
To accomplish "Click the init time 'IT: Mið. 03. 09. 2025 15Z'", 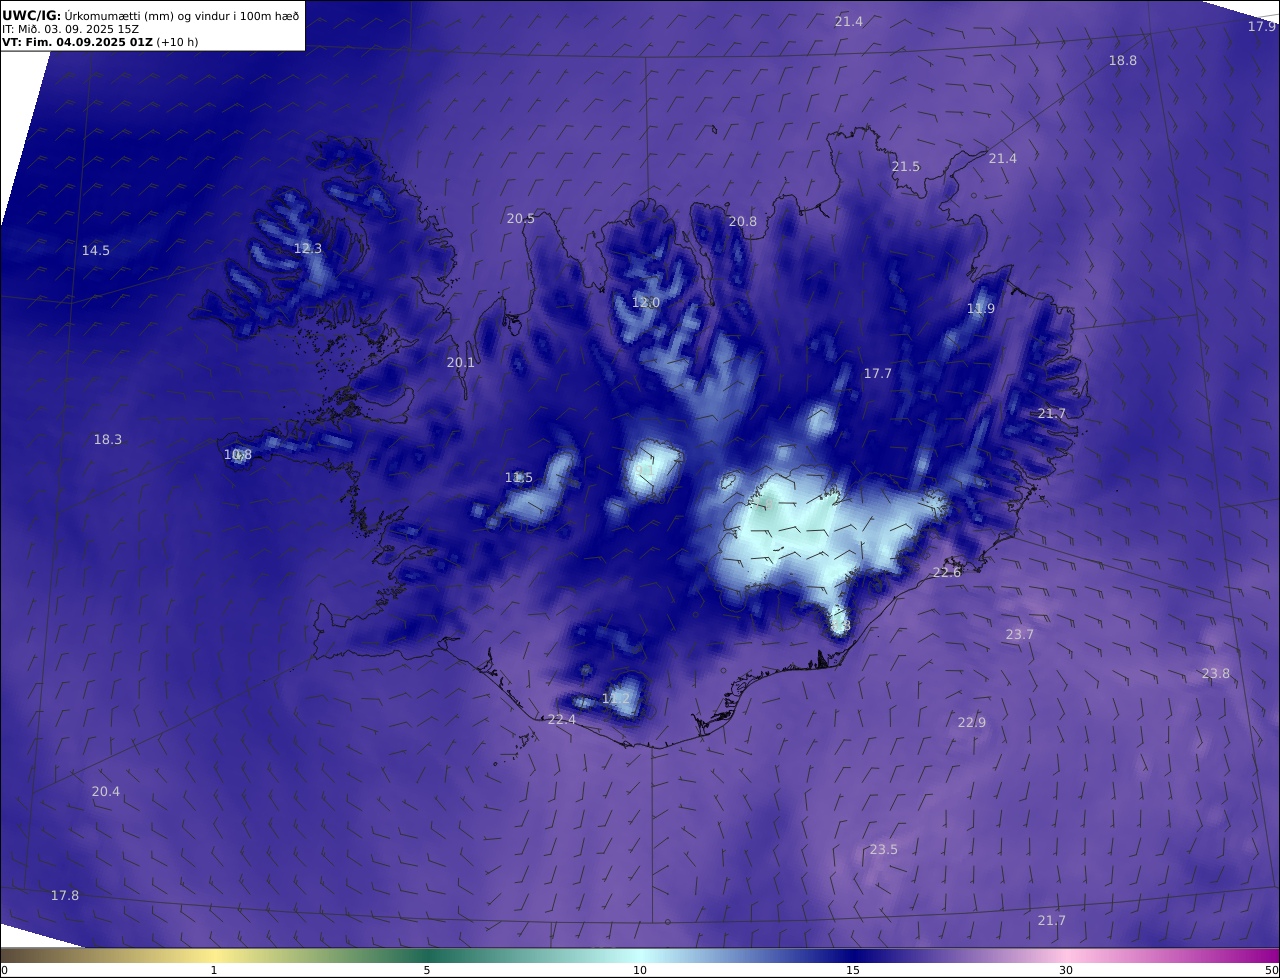I will pos(70,29).
